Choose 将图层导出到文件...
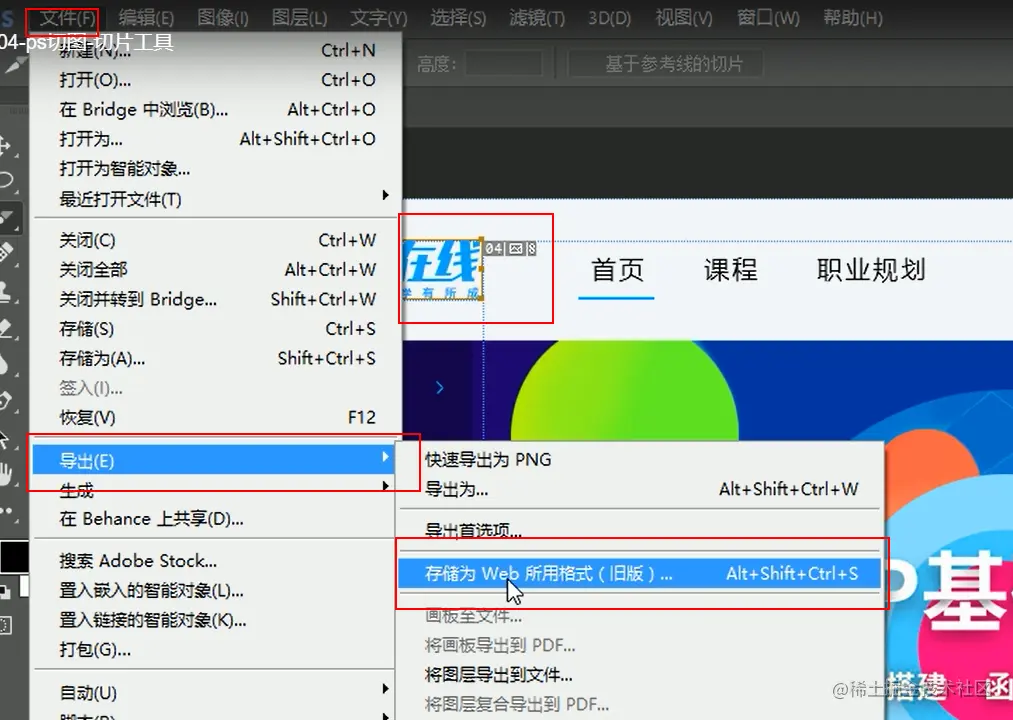 [640, 675]
